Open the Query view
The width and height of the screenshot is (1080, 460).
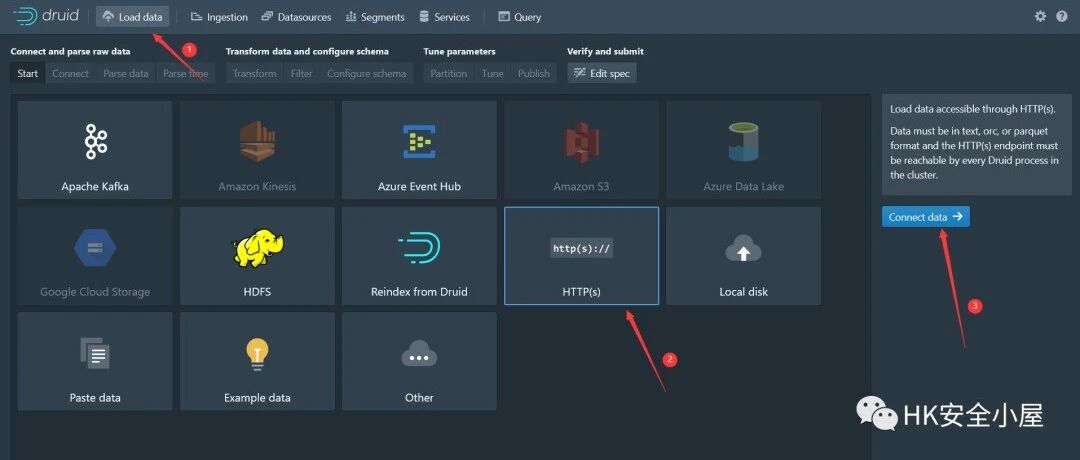click(519, 17)
